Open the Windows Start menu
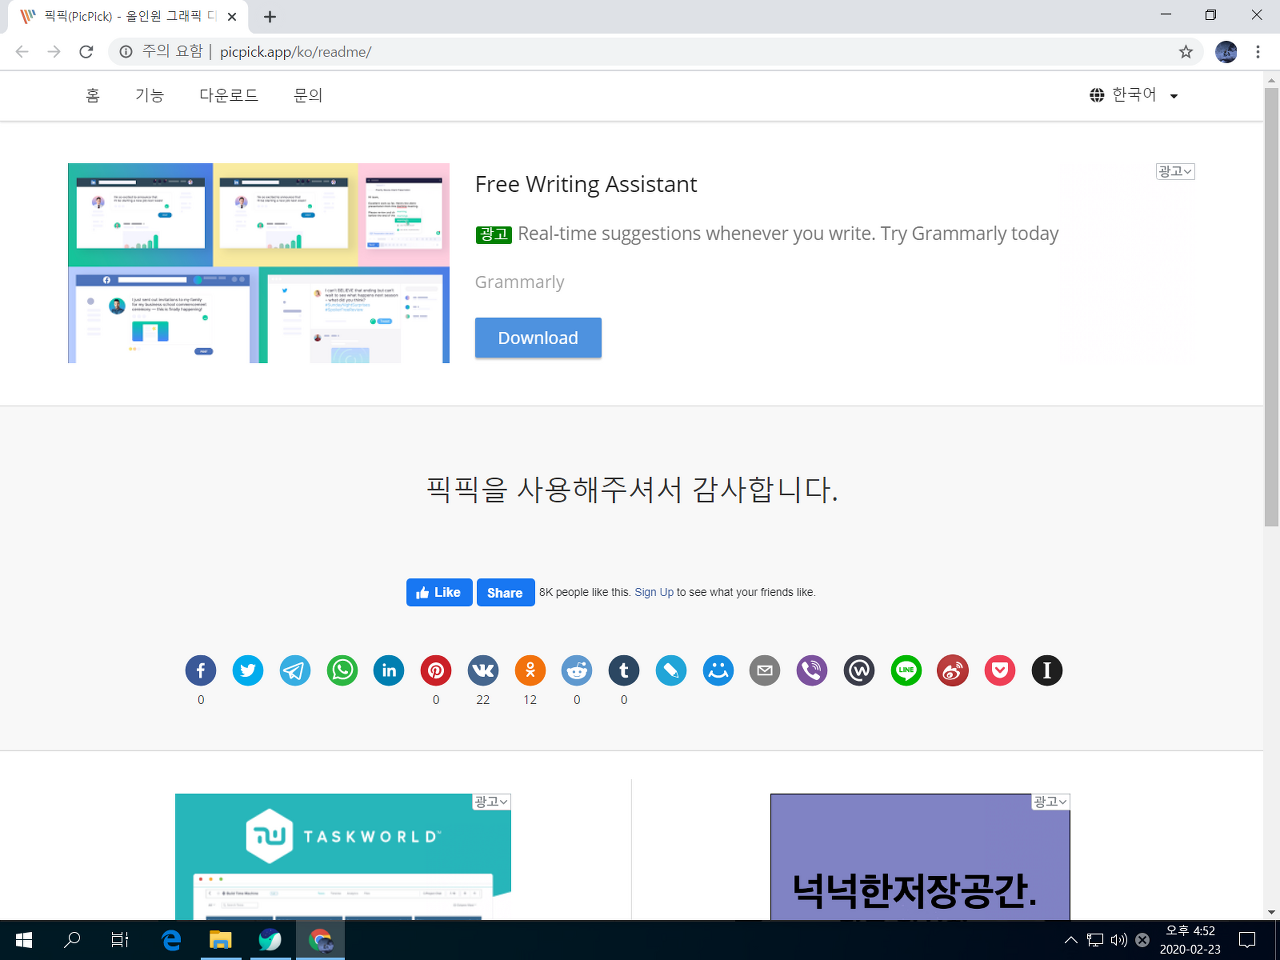The width and height of the screenshot is (1280, 960). click(x=24, y=940)
